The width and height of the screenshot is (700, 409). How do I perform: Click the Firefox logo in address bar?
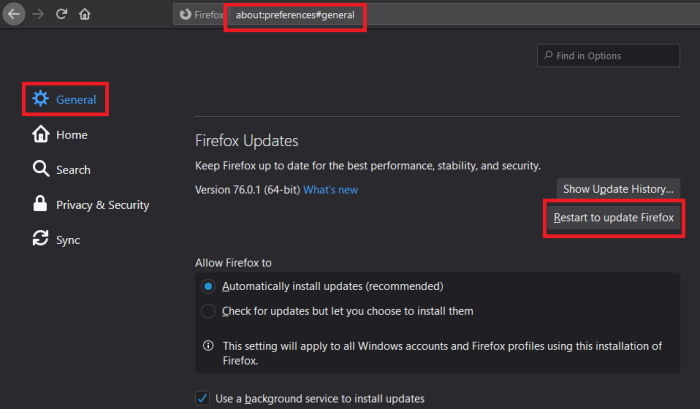(x=185, y=15)
